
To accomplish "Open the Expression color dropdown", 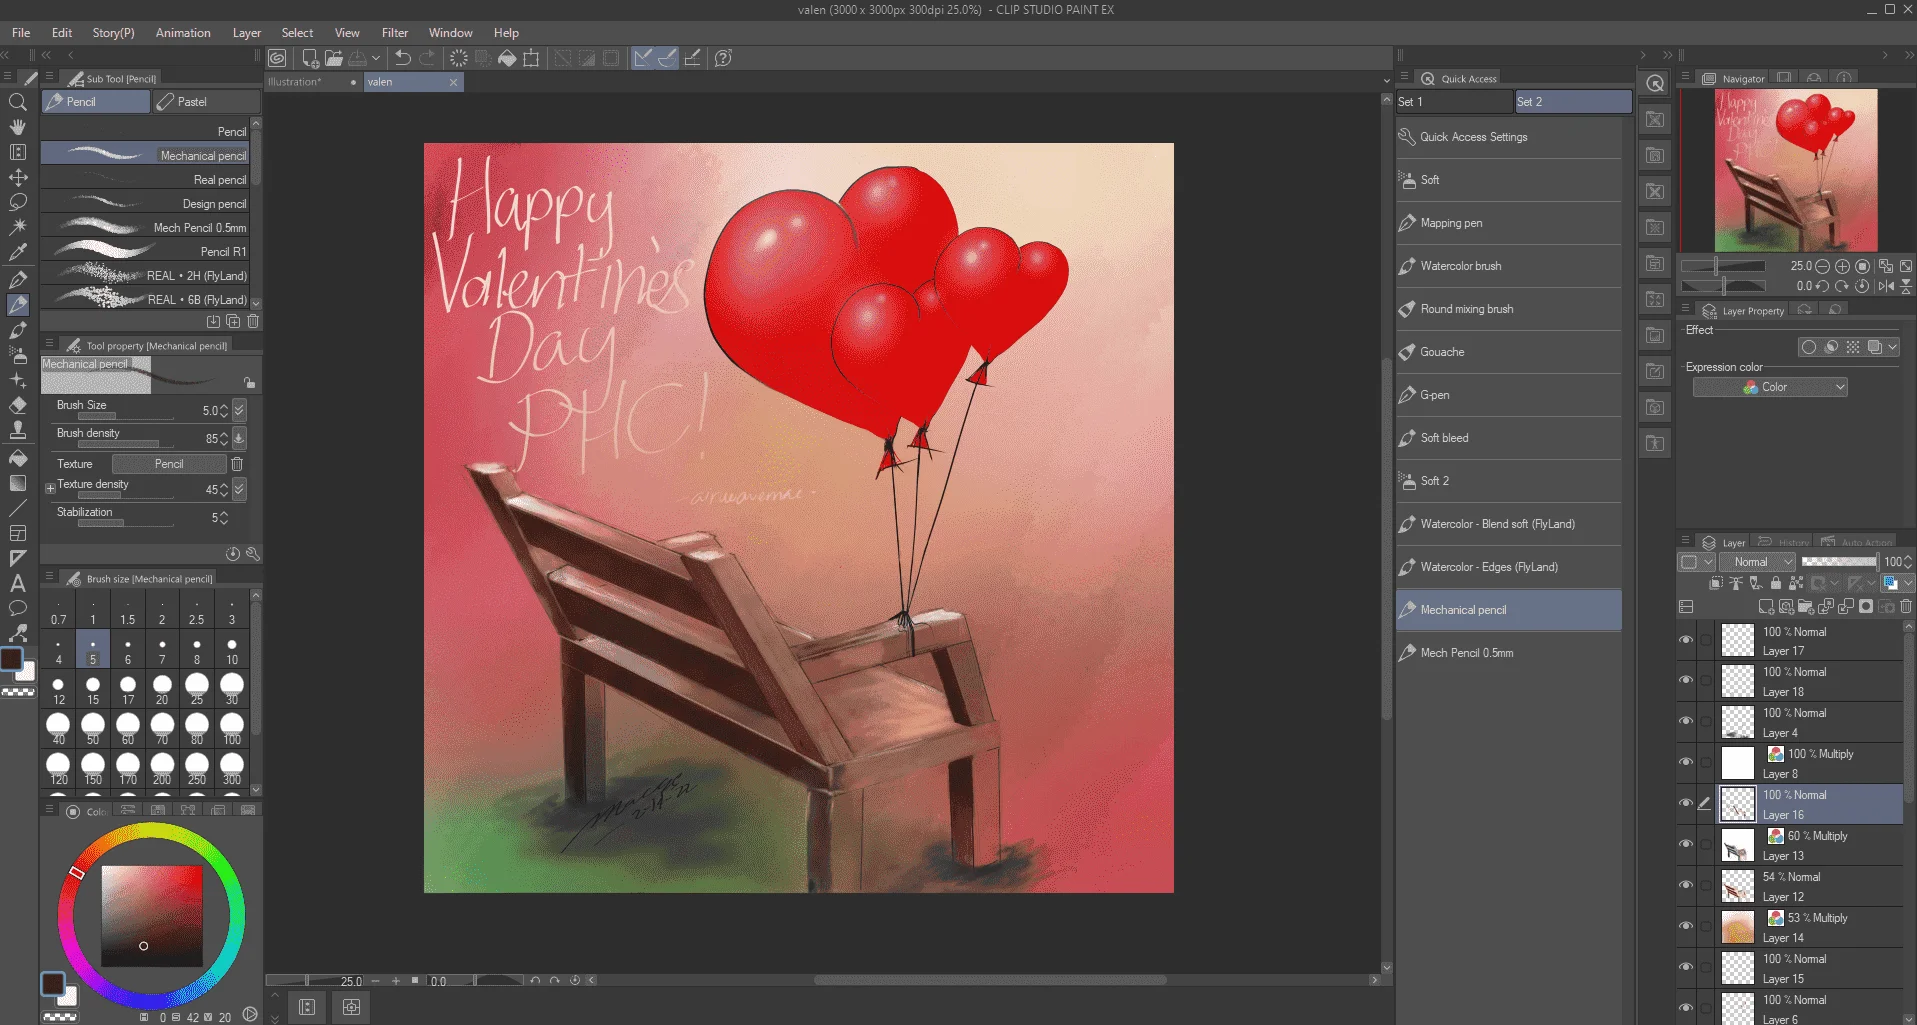I will pyautogui.click(x=1770, y=387).
